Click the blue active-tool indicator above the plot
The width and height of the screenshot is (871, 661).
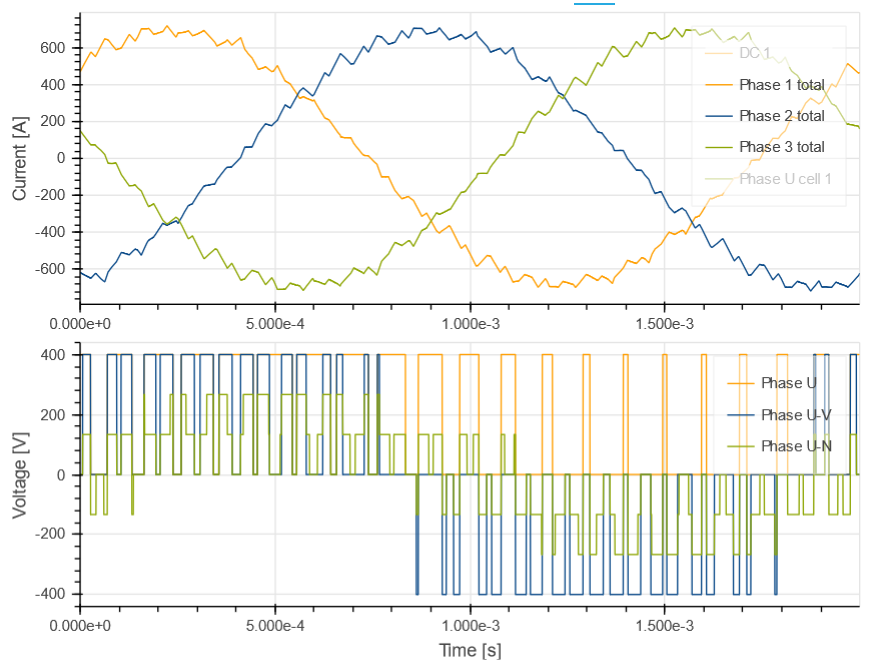[594, 3]
